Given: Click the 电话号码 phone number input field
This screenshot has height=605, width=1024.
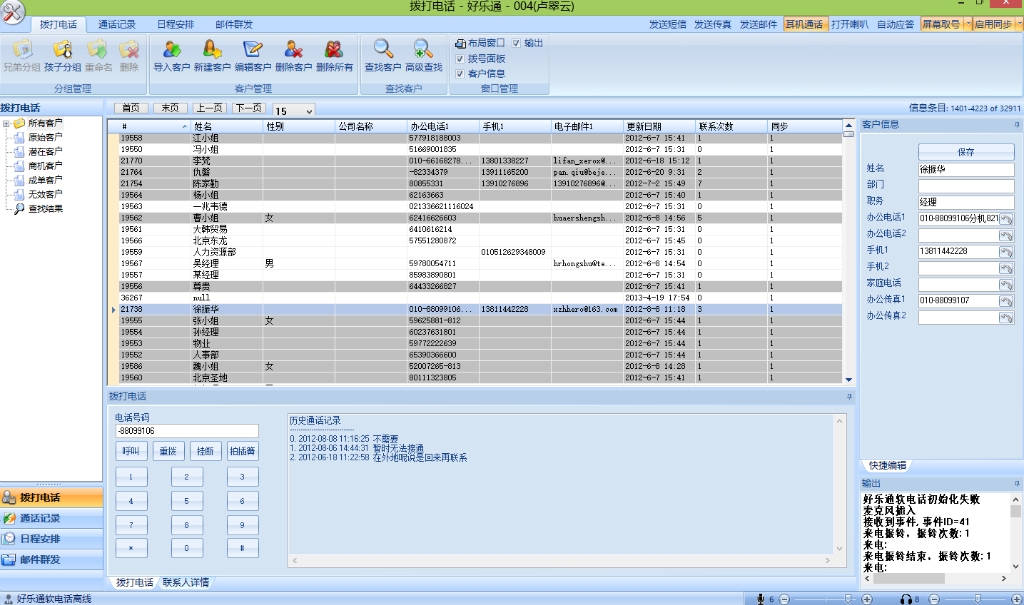Looking at the screenshot, I should 185,431.
